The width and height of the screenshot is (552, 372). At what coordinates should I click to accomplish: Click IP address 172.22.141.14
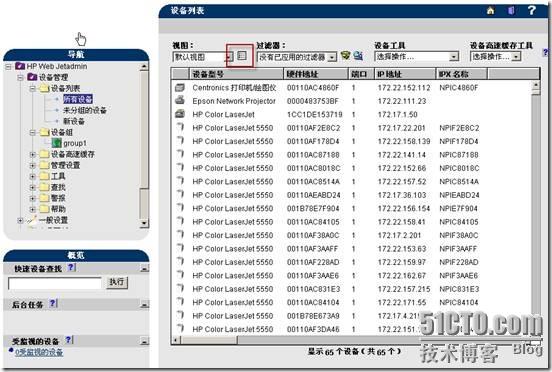(402, 155)
